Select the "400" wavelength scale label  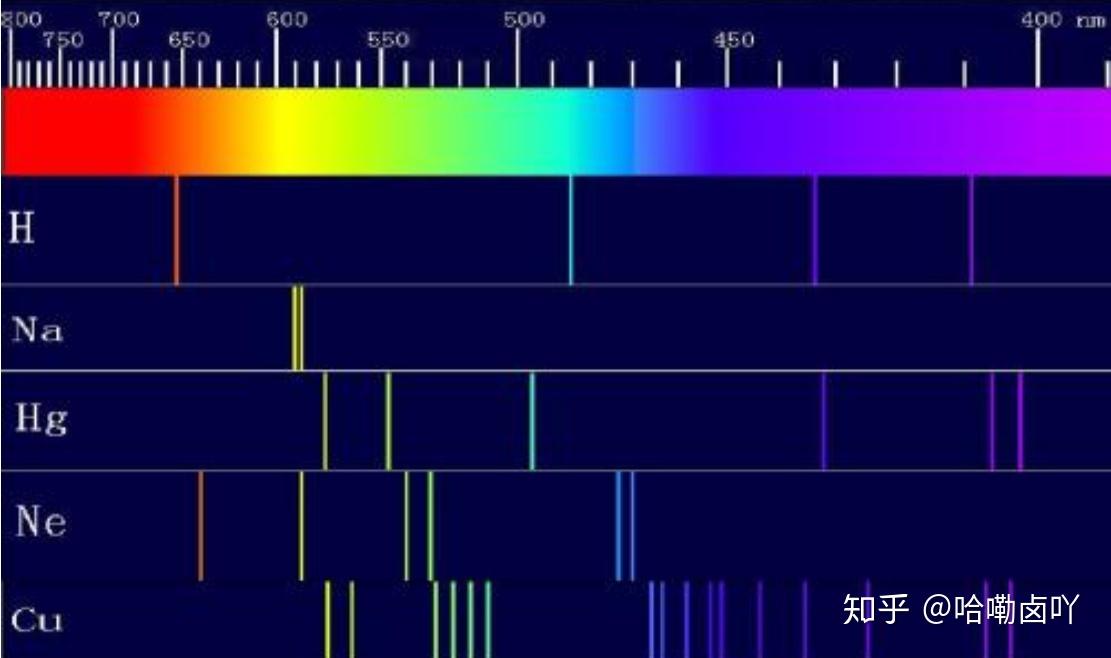[x=1042, y=19]
